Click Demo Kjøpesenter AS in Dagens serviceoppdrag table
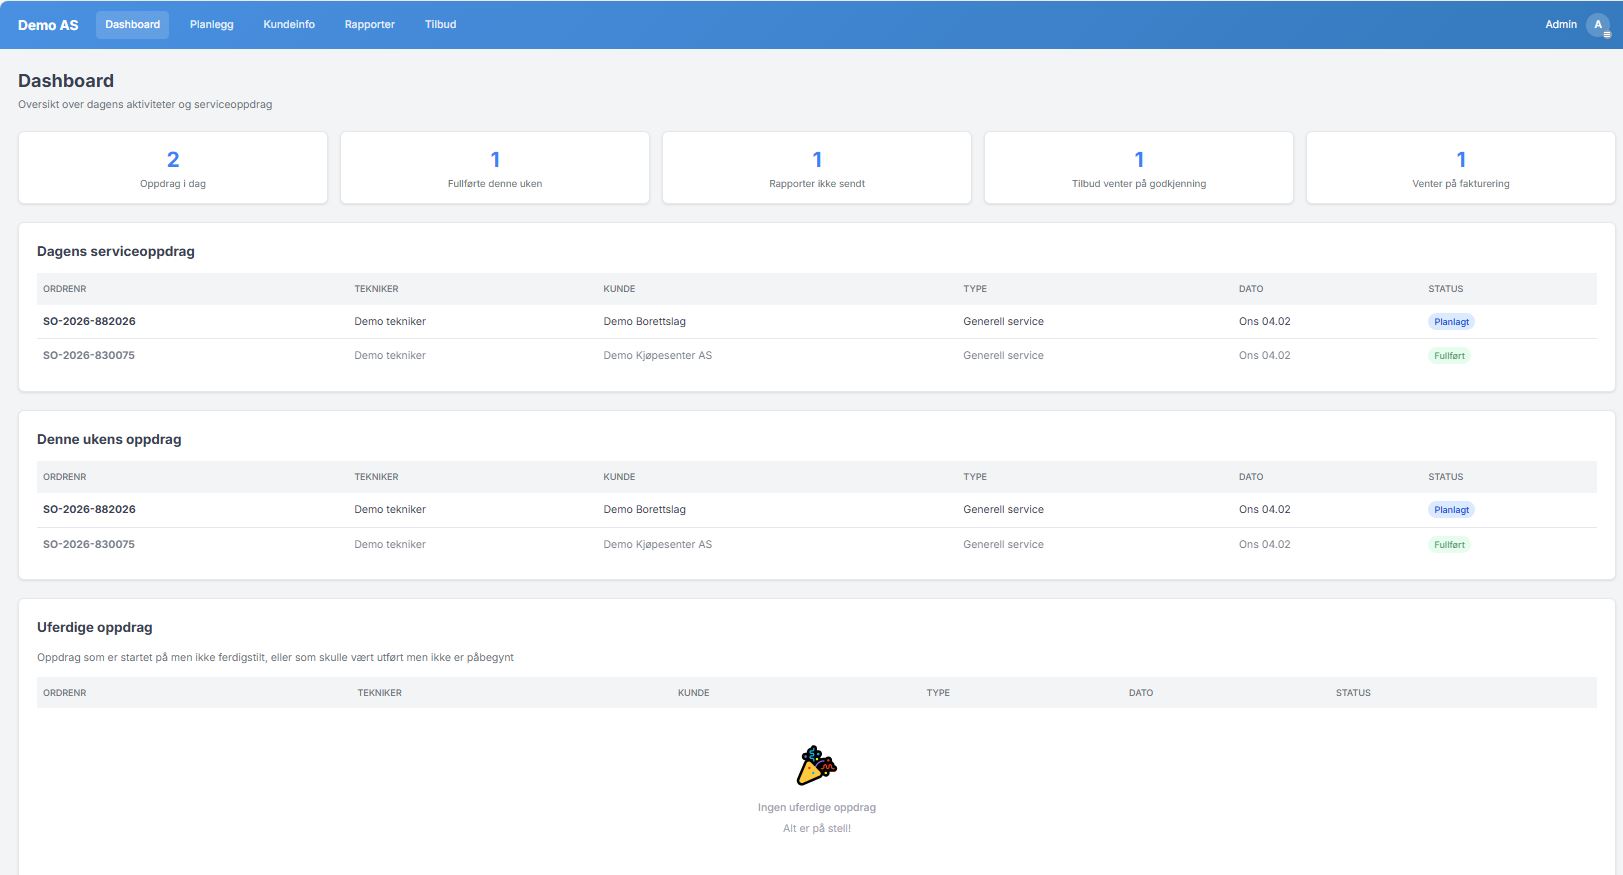This screenshot has width=1623, height=875. (x=657, y=356)
